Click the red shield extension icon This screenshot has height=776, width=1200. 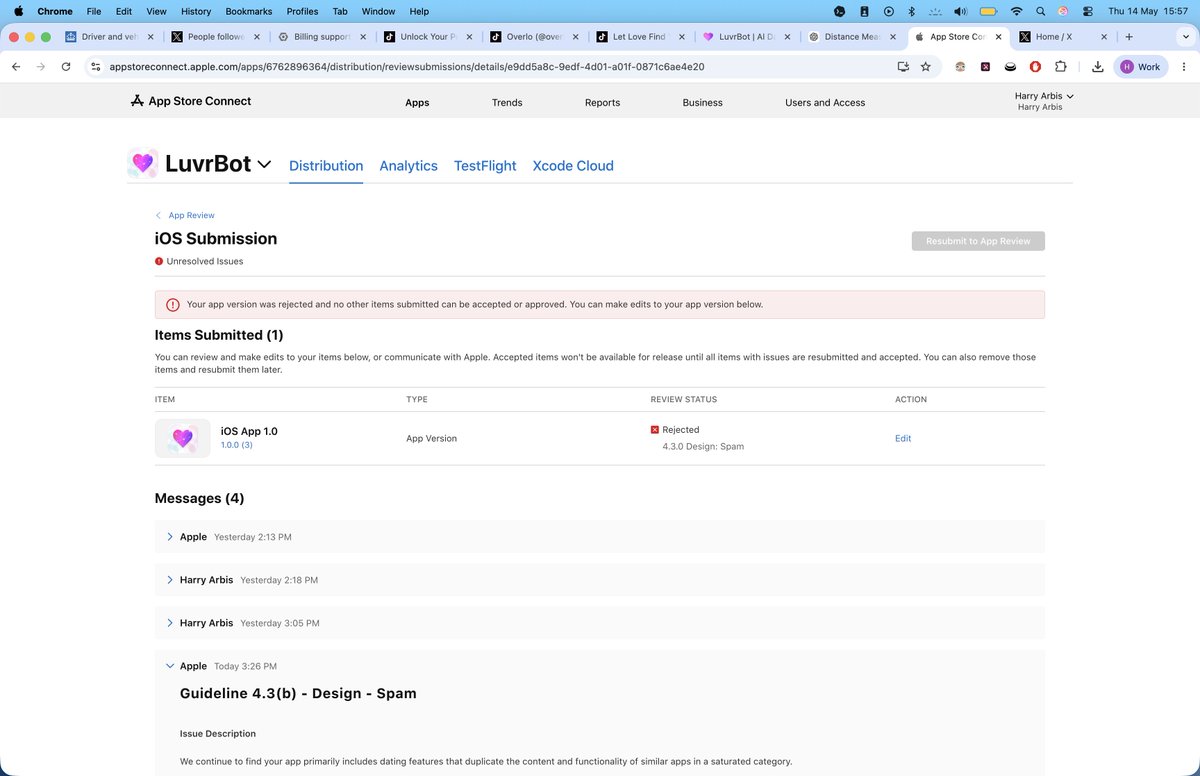pyautogui.click(x=1035, y=67)
